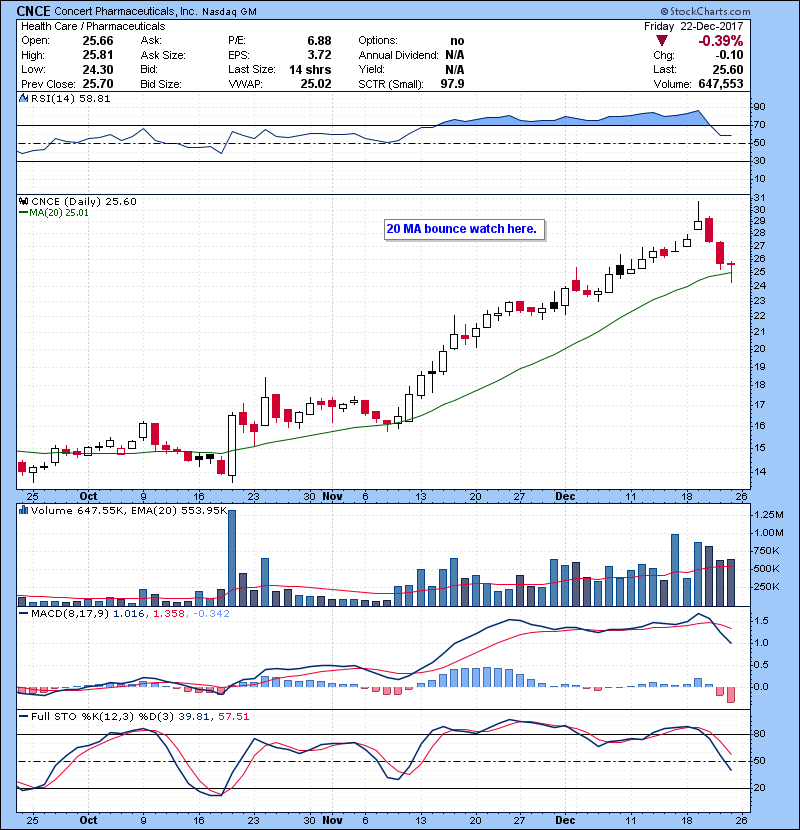Click the RSI(14) indicator chart icon

(x=23, y=98)
